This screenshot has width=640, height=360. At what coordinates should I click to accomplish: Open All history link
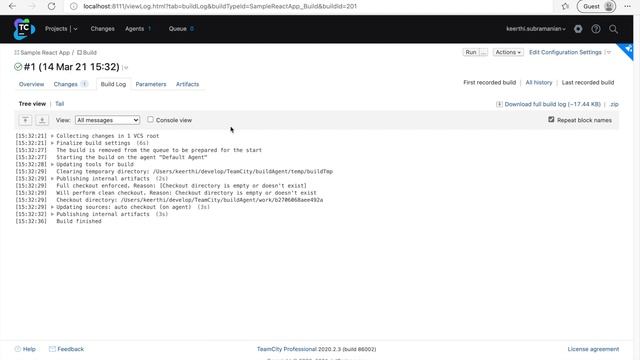click(539, 82)
